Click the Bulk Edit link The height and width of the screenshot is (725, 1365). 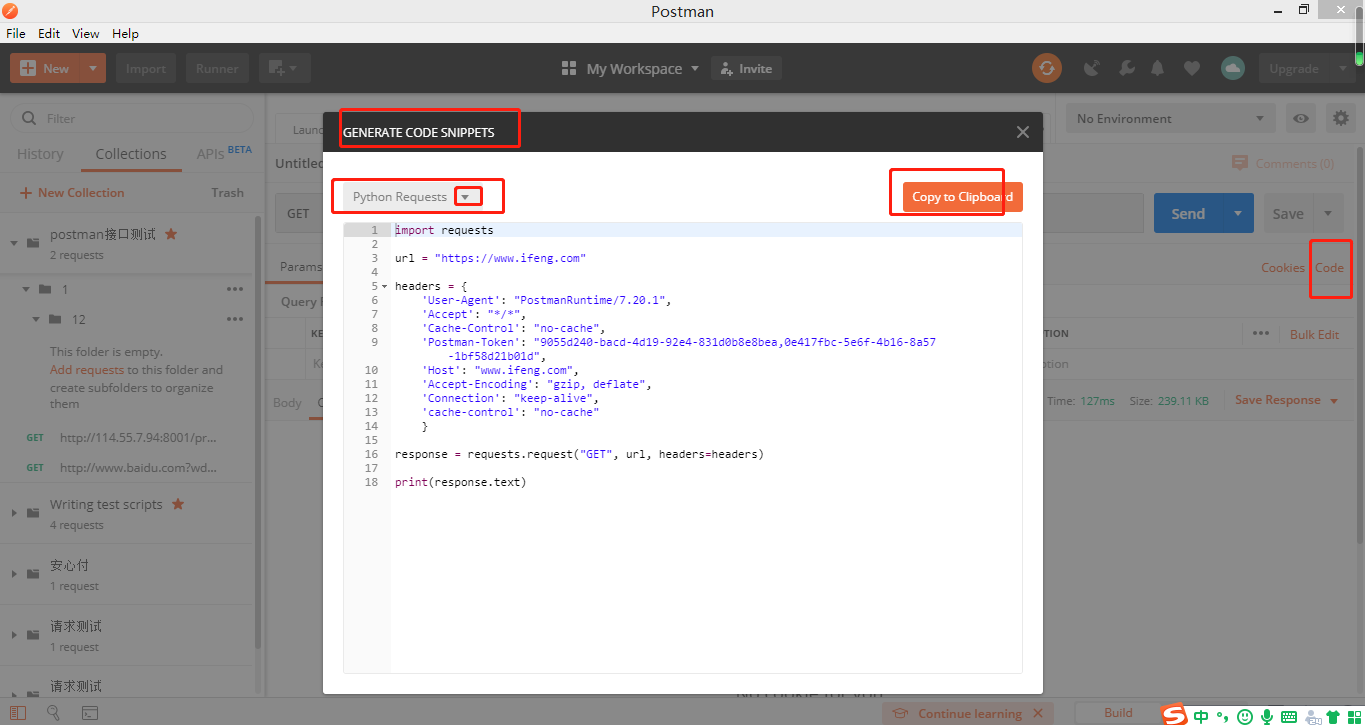[1314, 334]
